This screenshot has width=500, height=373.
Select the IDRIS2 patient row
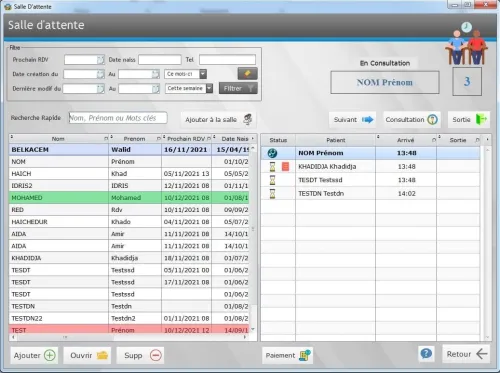tap(129, 186)
